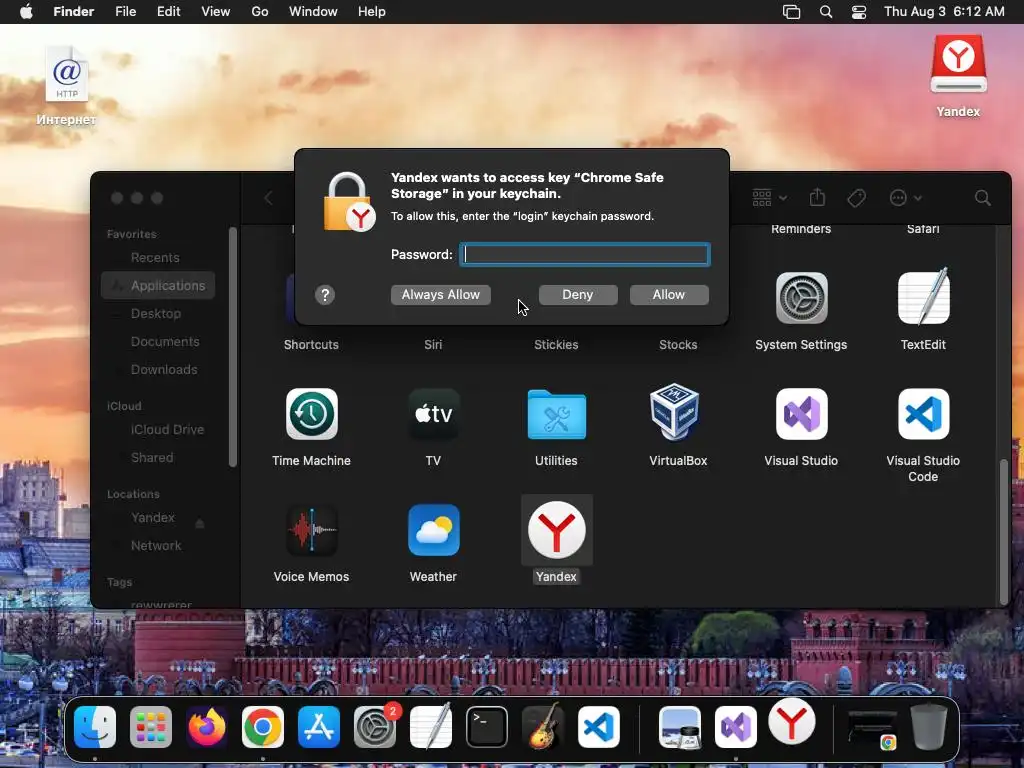Viewport: 1024px width, 768px height.
Task: Open GarageBand from the Dock
Action: [x=543, y=727]
